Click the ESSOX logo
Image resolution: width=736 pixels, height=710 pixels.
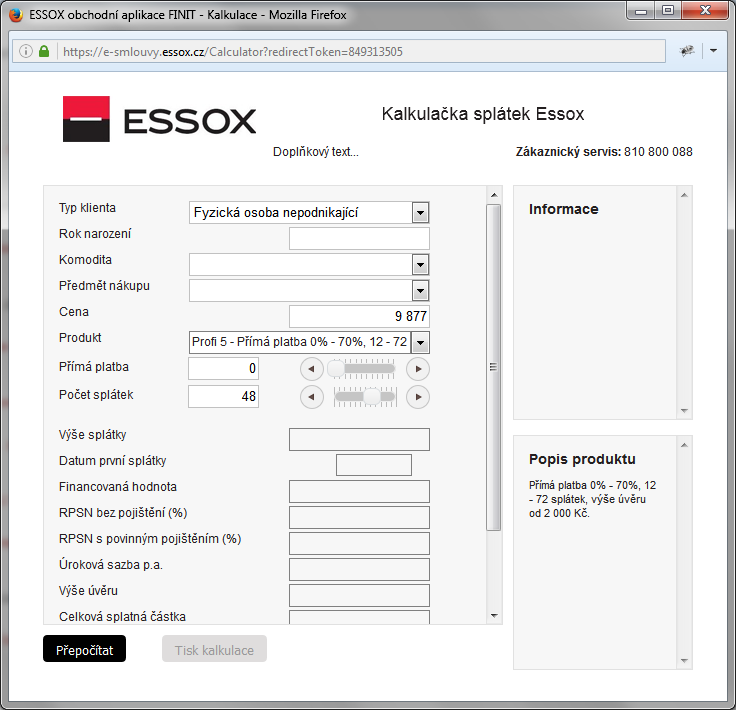[x=160, y=119]
